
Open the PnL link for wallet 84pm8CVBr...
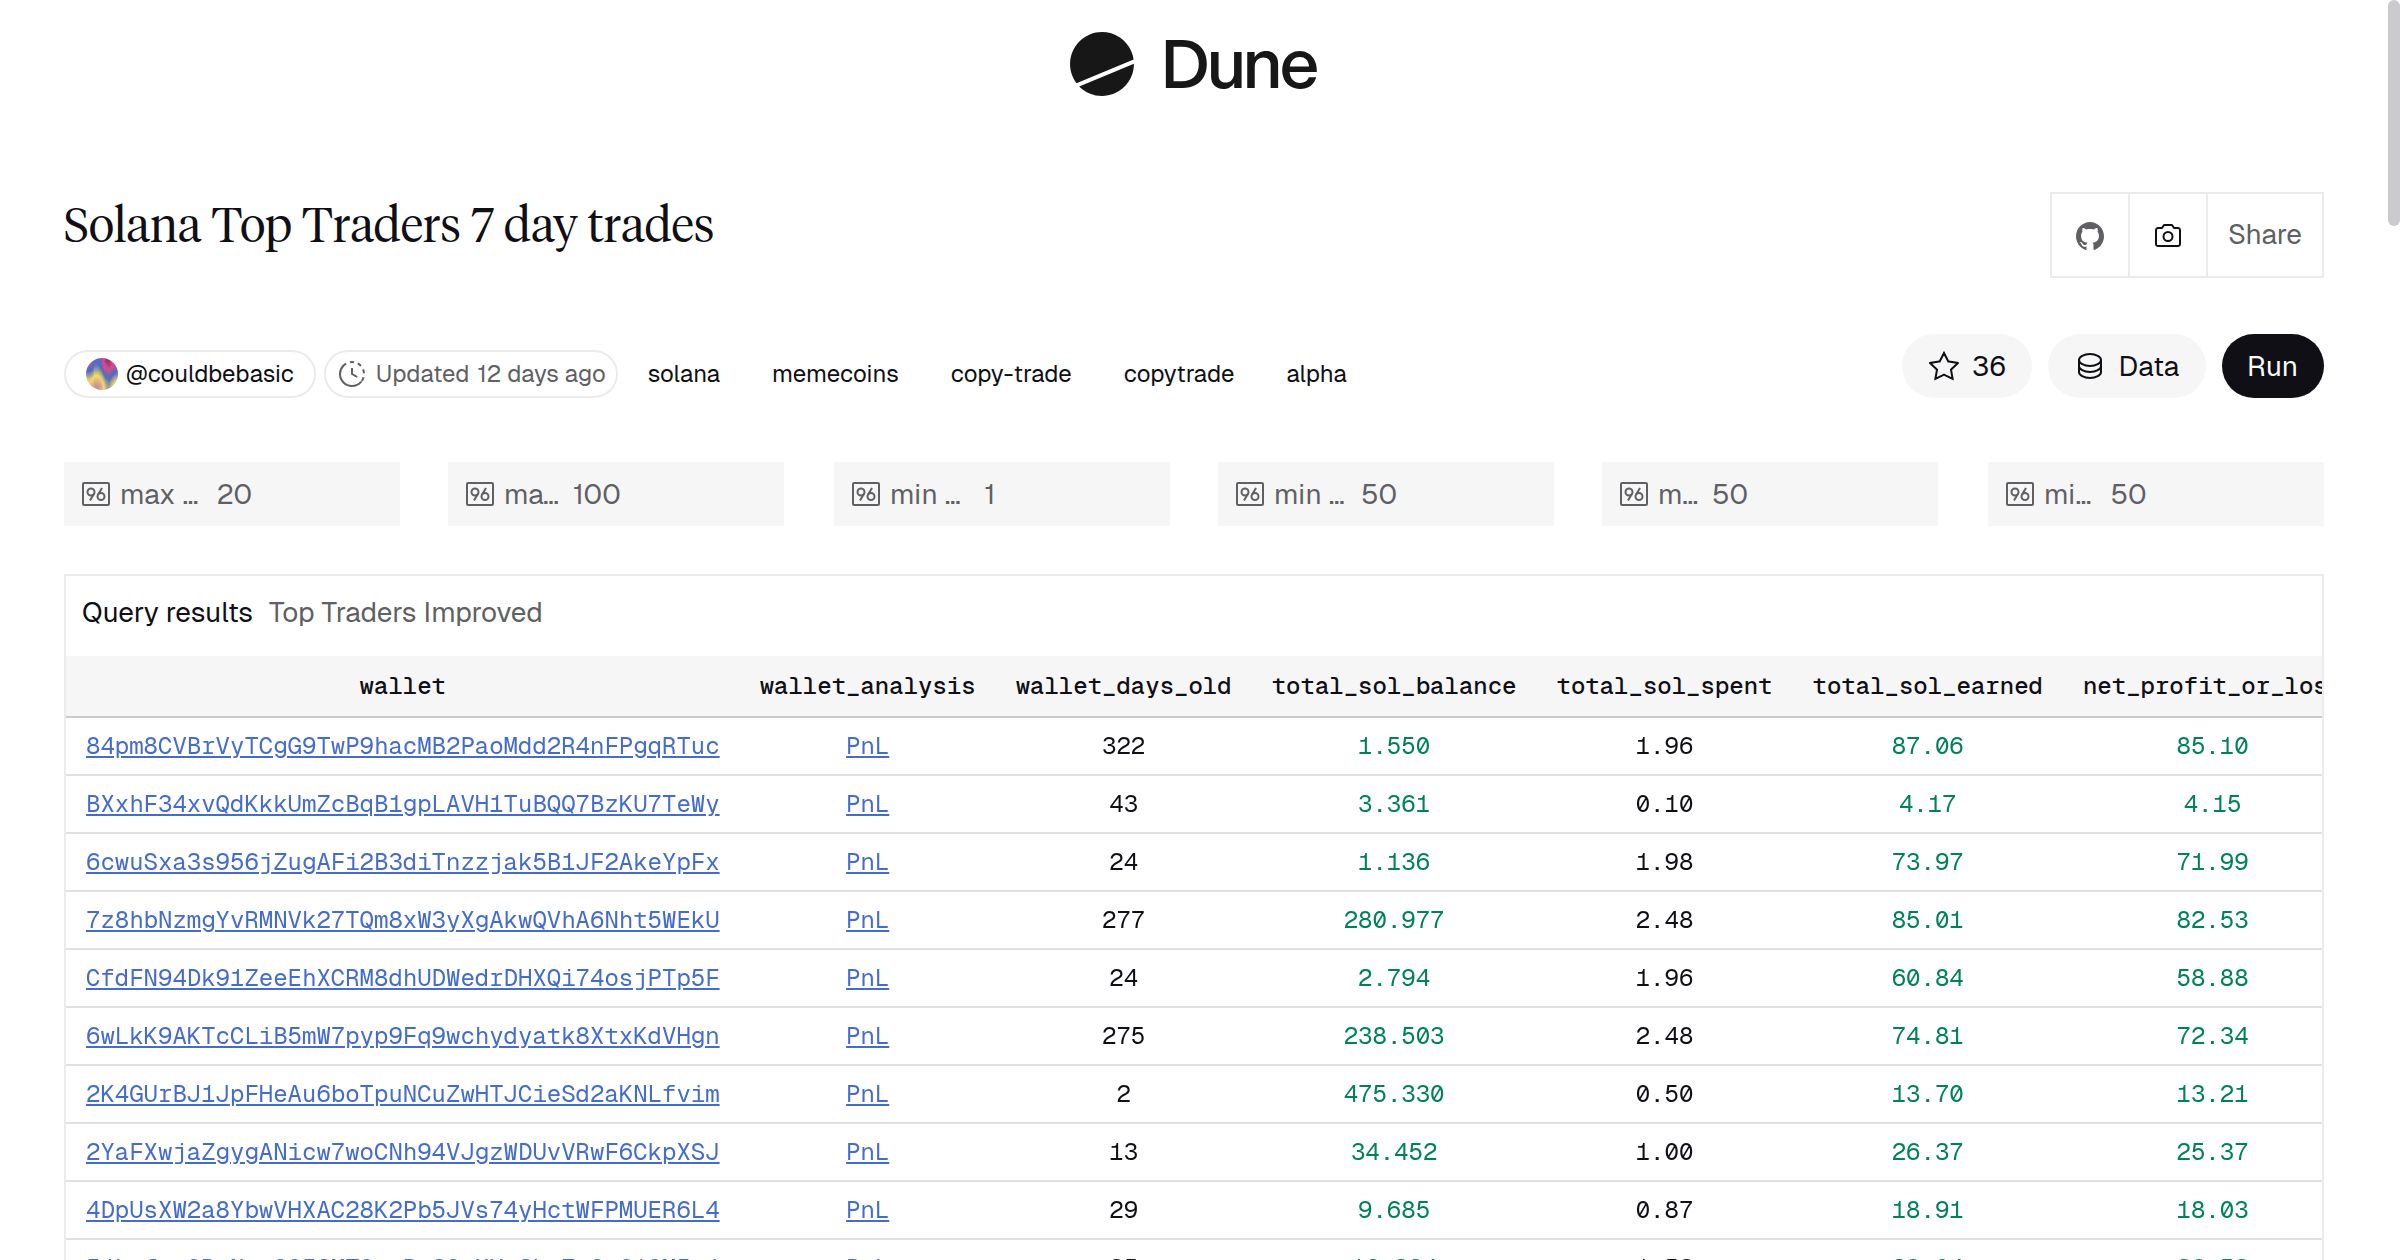click(866, 746)
